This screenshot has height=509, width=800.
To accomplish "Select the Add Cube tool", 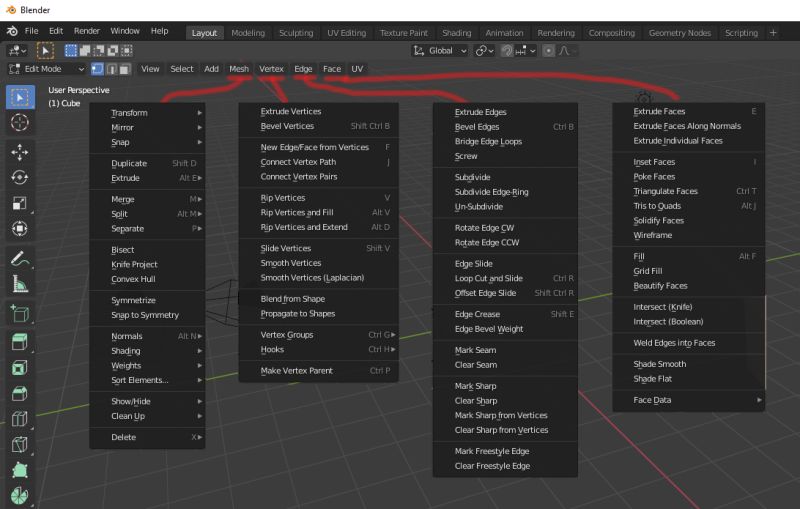I will click(20, 313).
